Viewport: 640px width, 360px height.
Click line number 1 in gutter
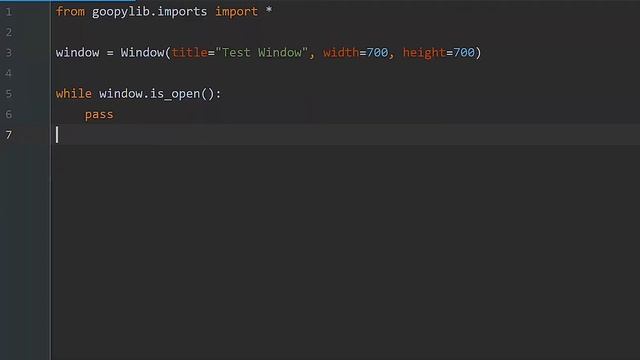[x=9, y=12]
